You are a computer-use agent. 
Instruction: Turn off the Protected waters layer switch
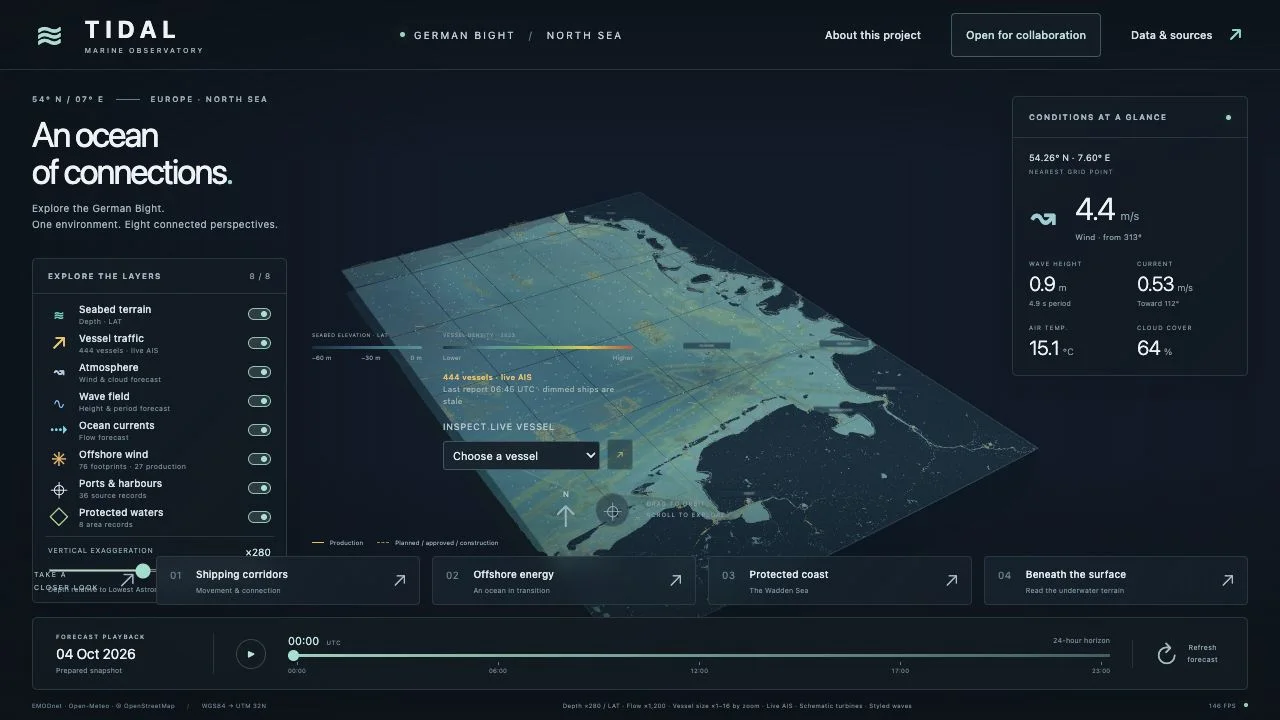pyautogui.click(x=259, y=517)
